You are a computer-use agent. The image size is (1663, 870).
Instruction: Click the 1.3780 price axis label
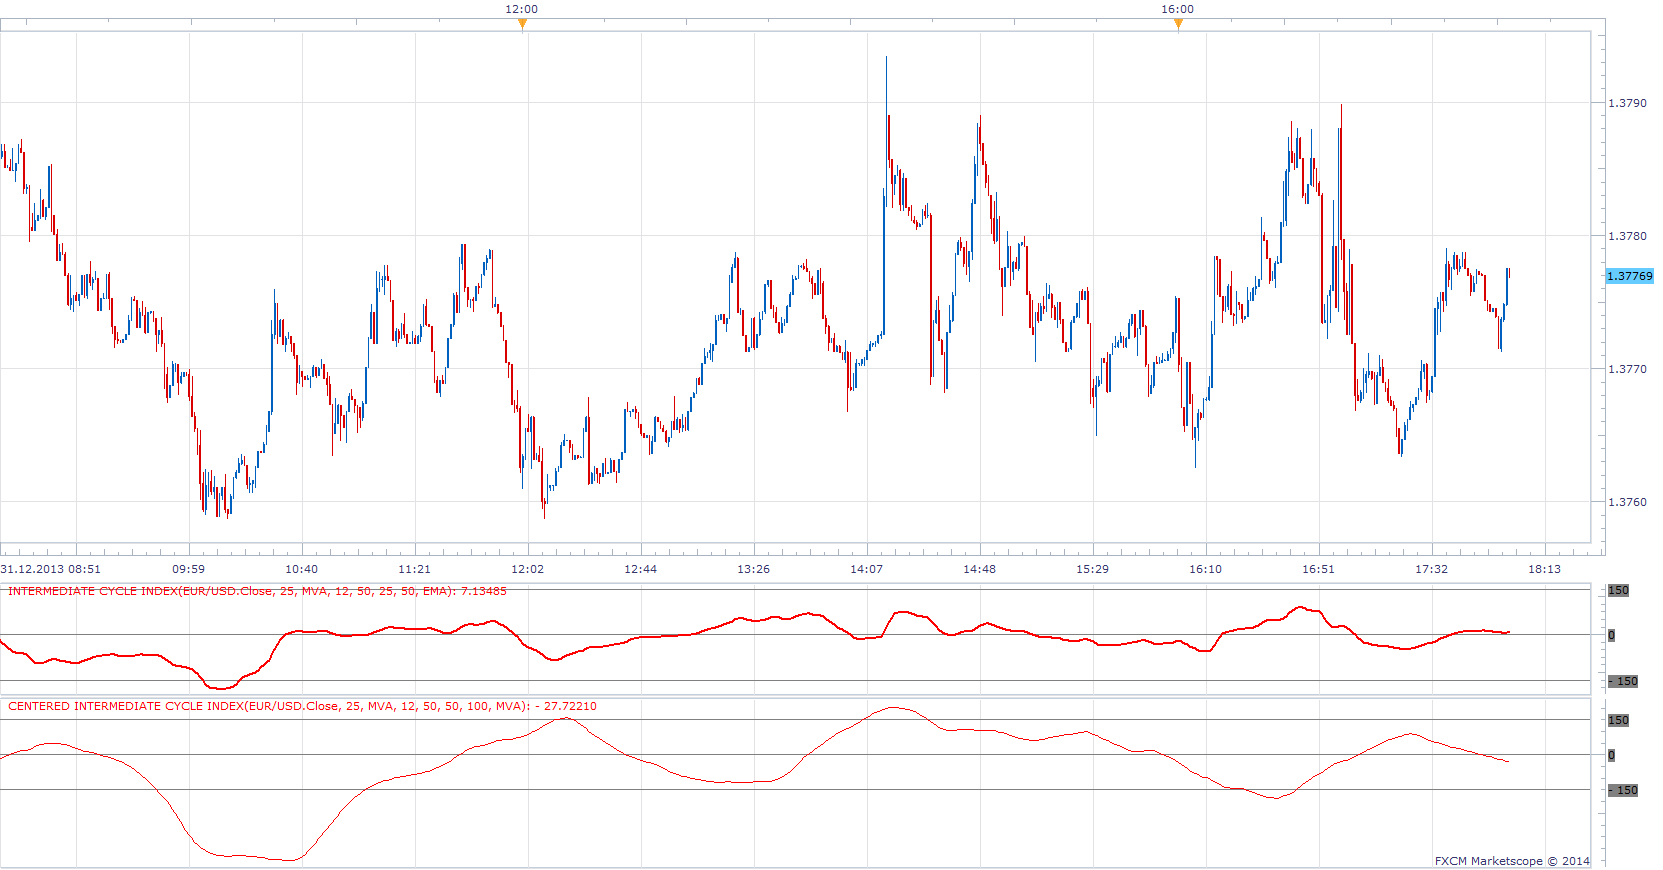point(1627,236)
